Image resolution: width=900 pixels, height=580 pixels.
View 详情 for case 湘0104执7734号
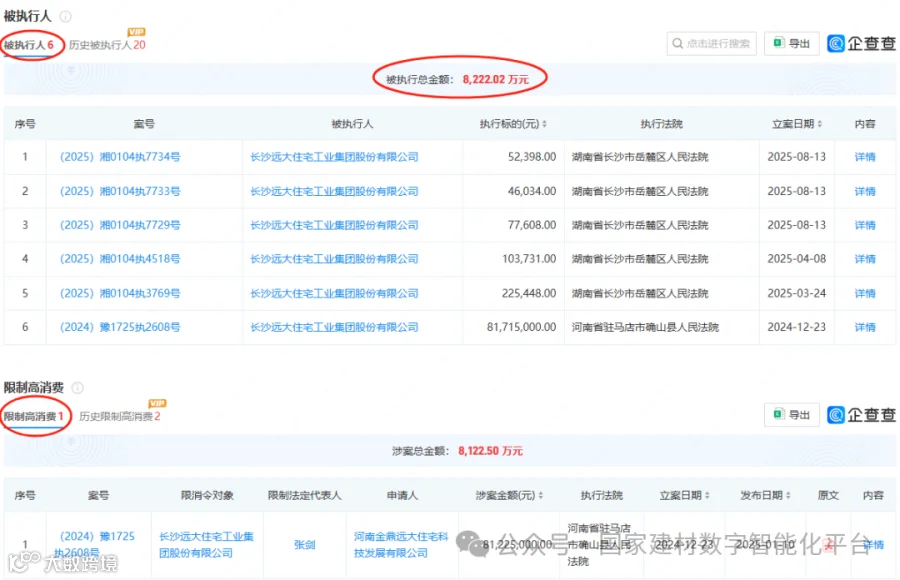click(864, 157)
